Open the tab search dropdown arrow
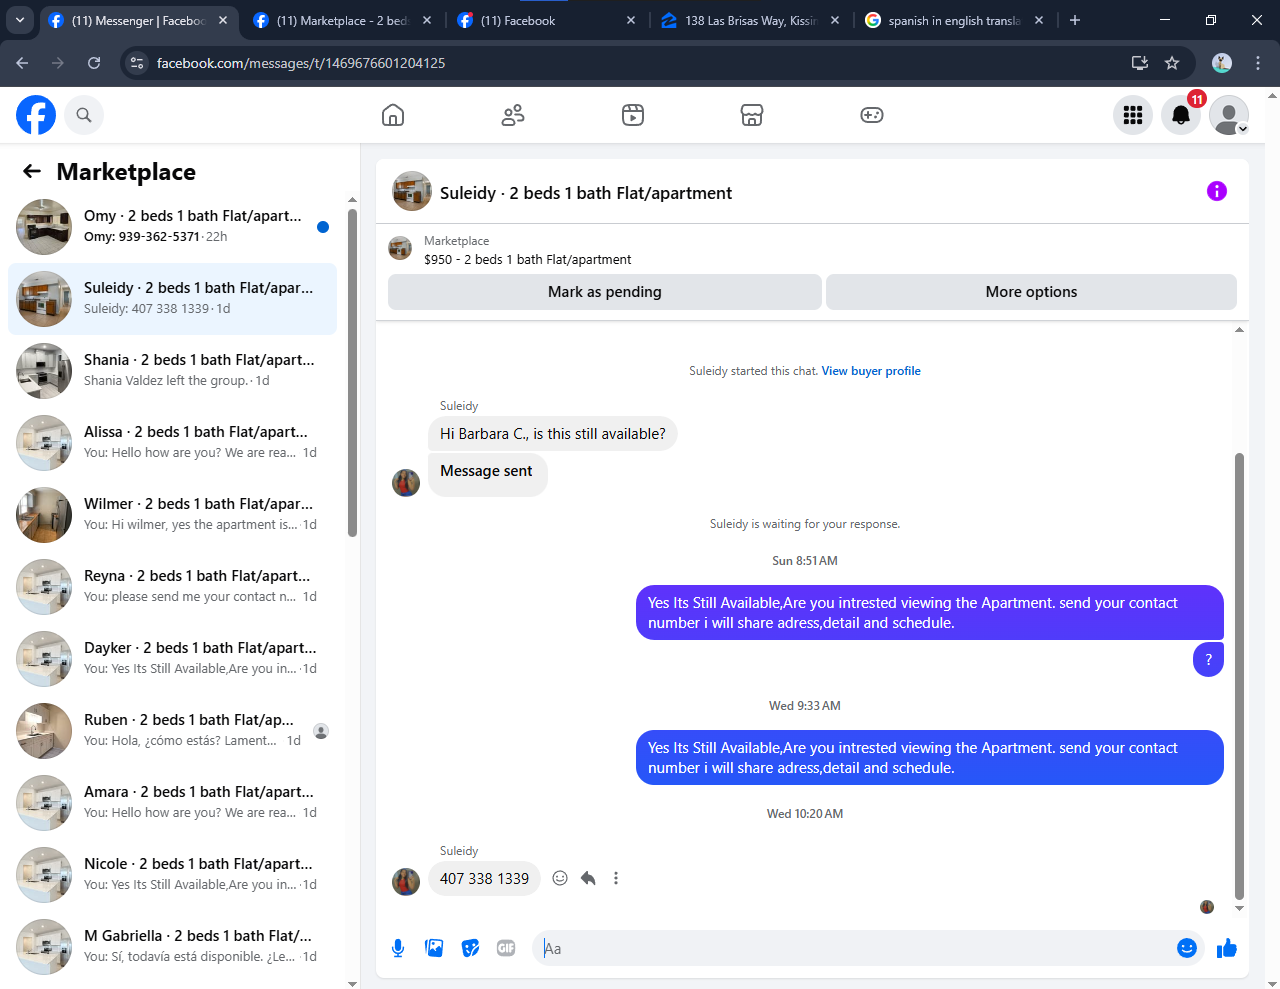Screen dimensions: 1280x989 click(x=20, y=20)
